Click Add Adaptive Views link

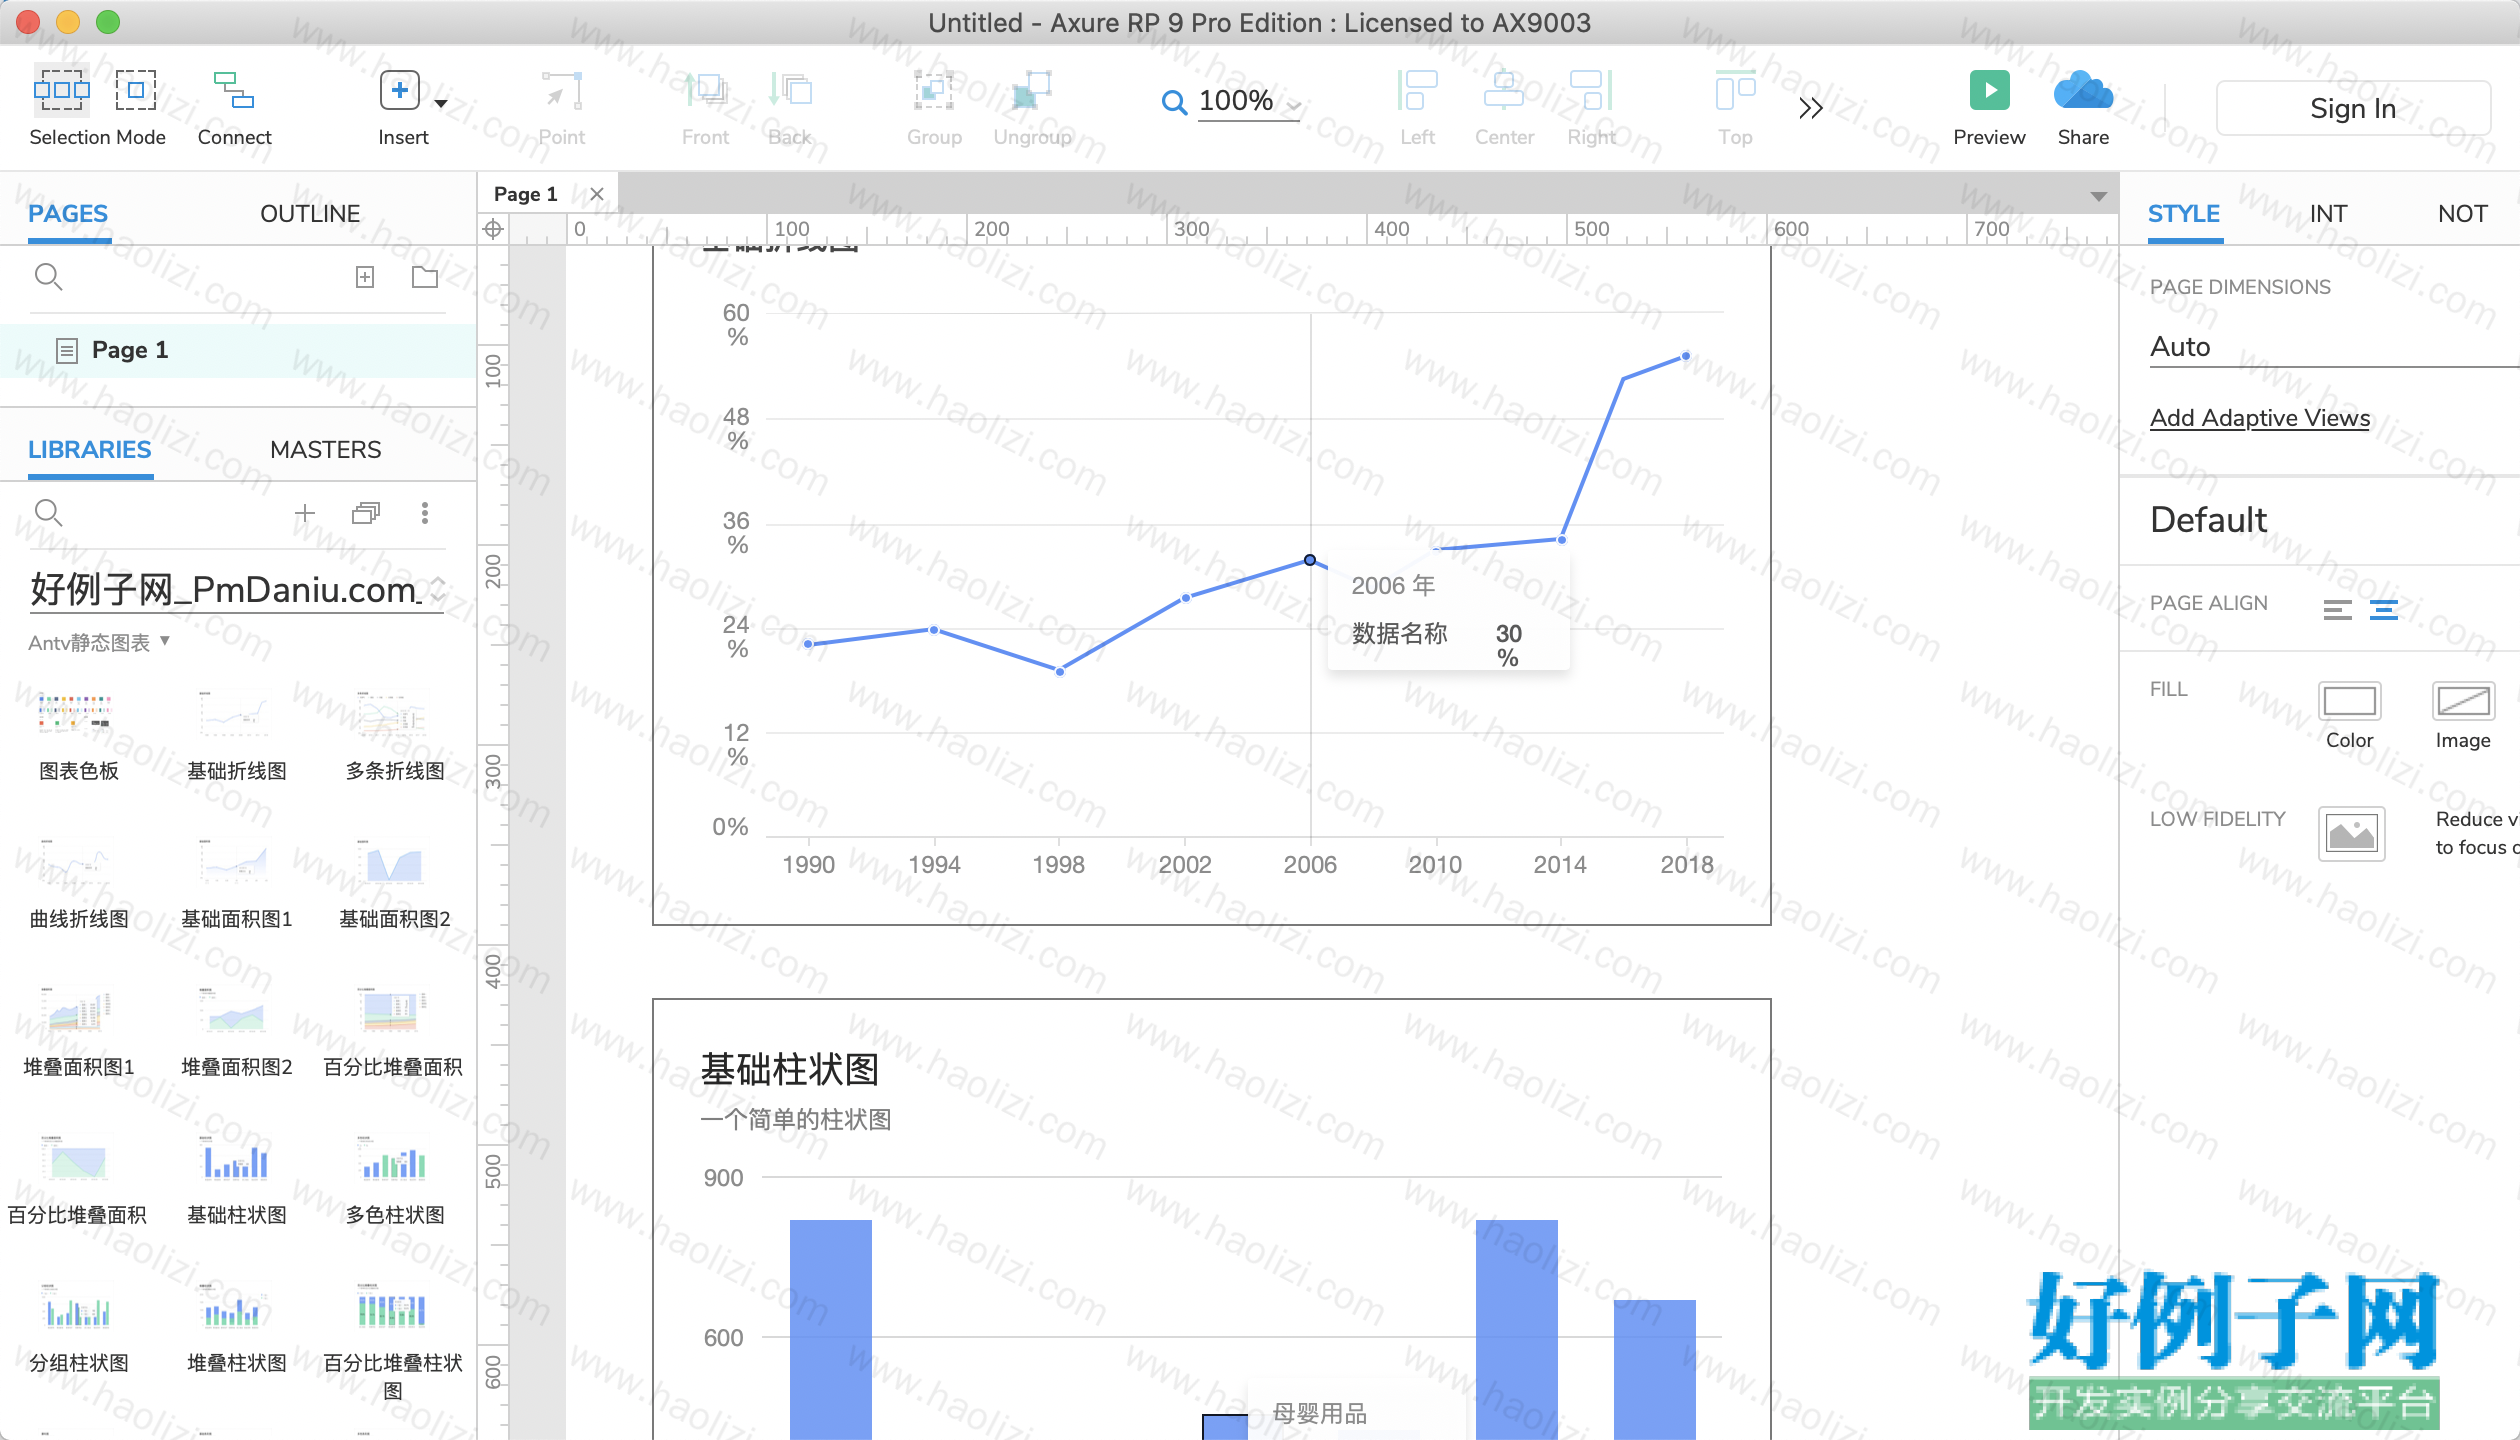[2260, 418]
